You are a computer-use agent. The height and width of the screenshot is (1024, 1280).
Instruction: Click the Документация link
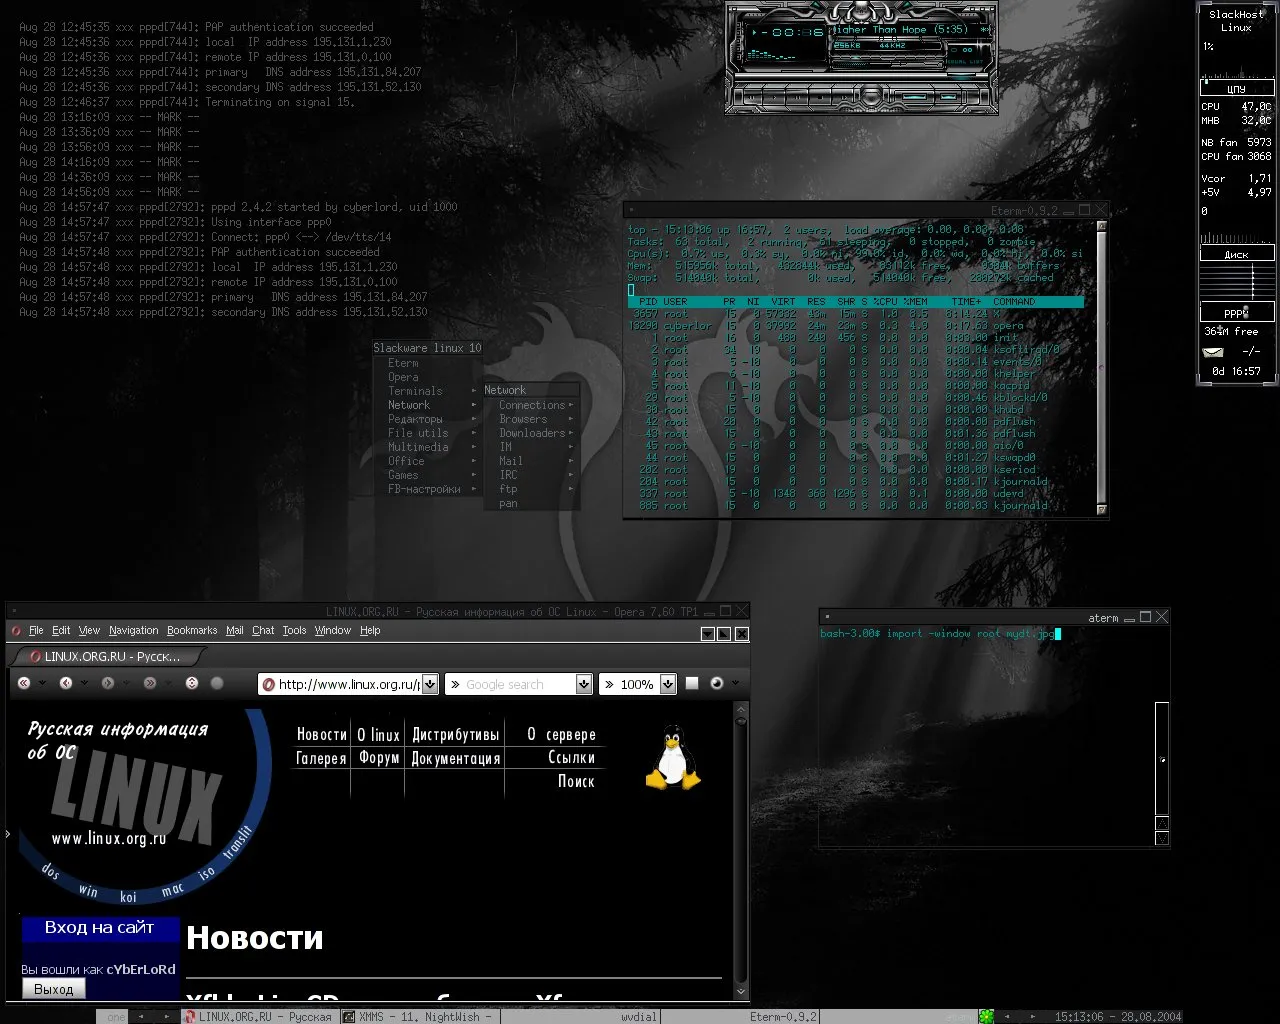coord(455,758)
